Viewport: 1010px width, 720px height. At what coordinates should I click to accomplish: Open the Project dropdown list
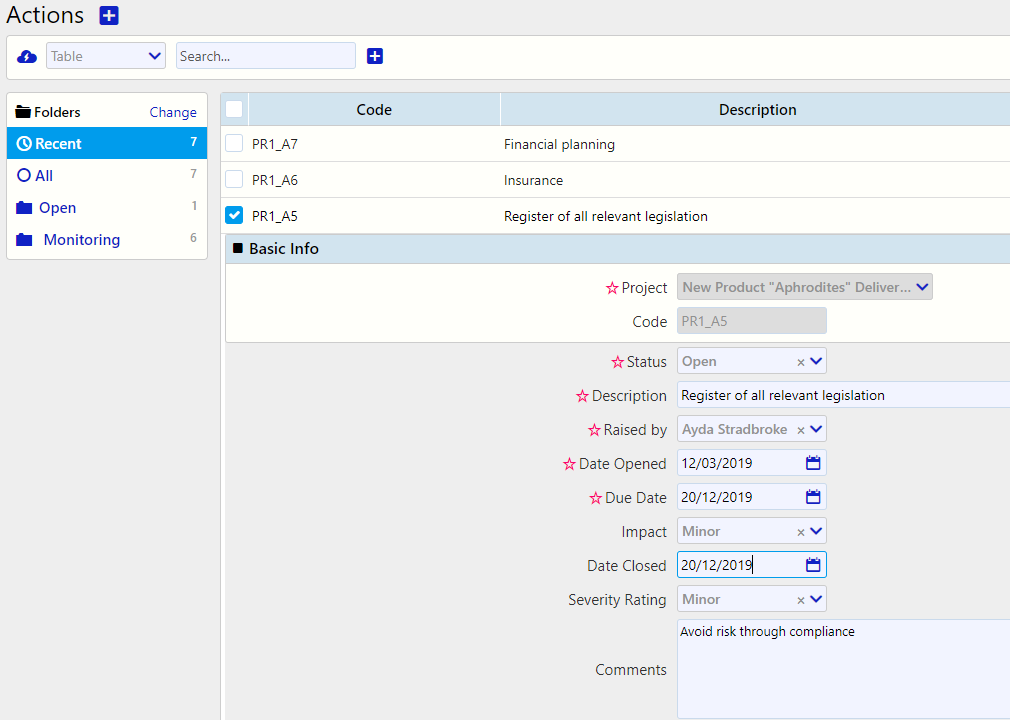pyautogui.click(x=922, y=287)
